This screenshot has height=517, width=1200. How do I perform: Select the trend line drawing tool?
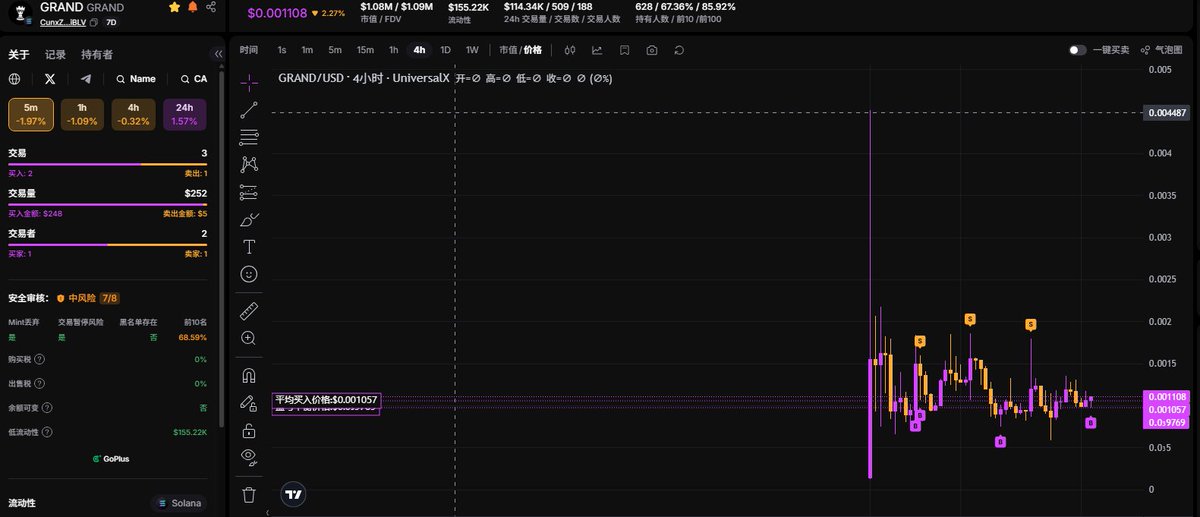tap(249, 110)
